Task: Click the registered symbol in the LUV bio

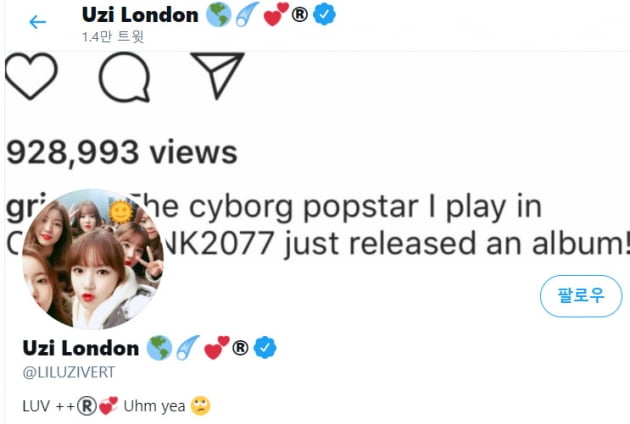Action: pyautogui.click(x=87, y=406)
